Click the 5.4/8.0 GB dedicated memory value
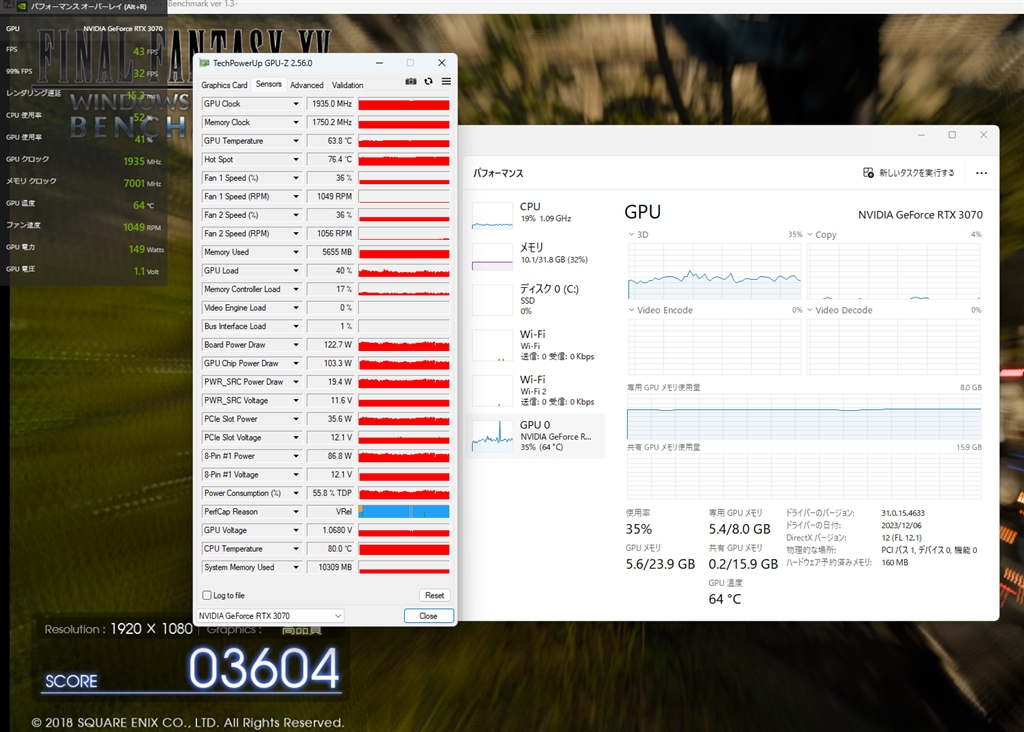Image resolution: width=1024 pixels, height=732 pixels. (x=739, y=529)
